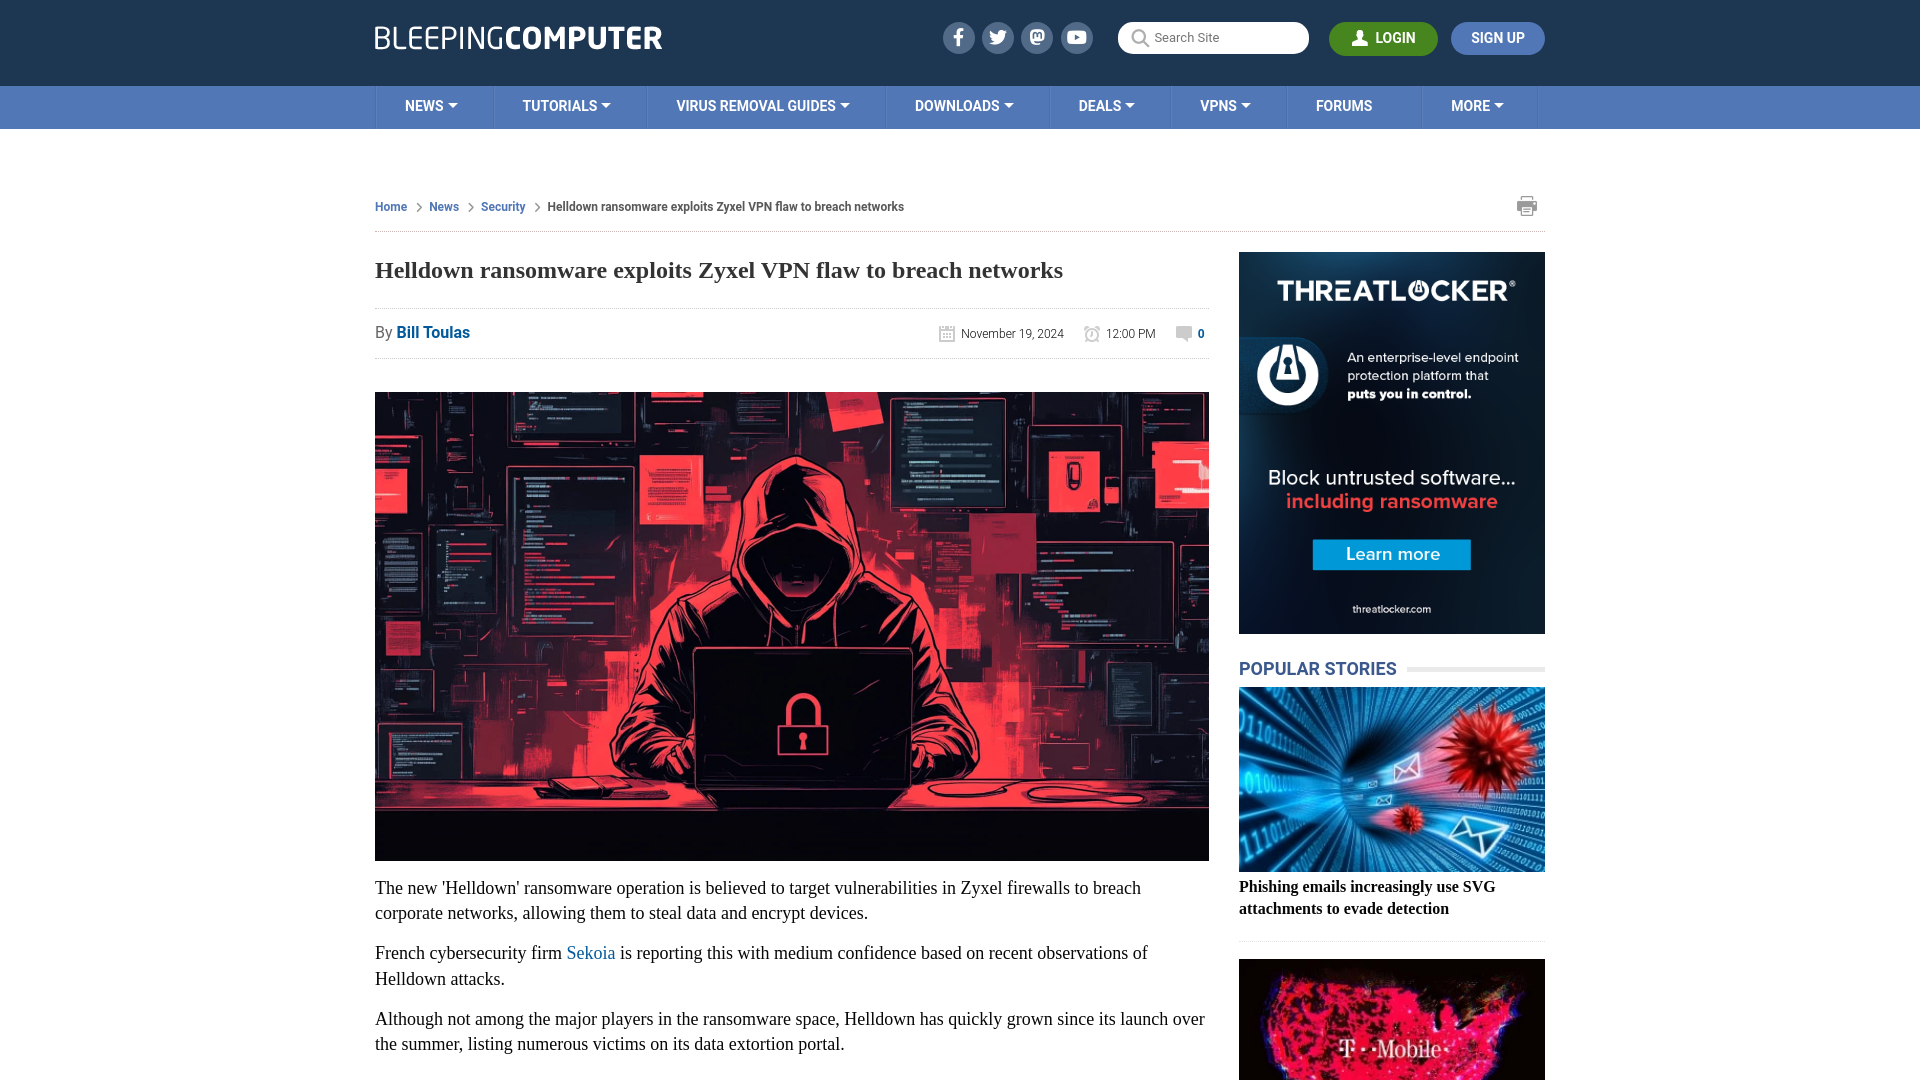
Task: Open the Twitter social icon link
Action: coord(997,37)
